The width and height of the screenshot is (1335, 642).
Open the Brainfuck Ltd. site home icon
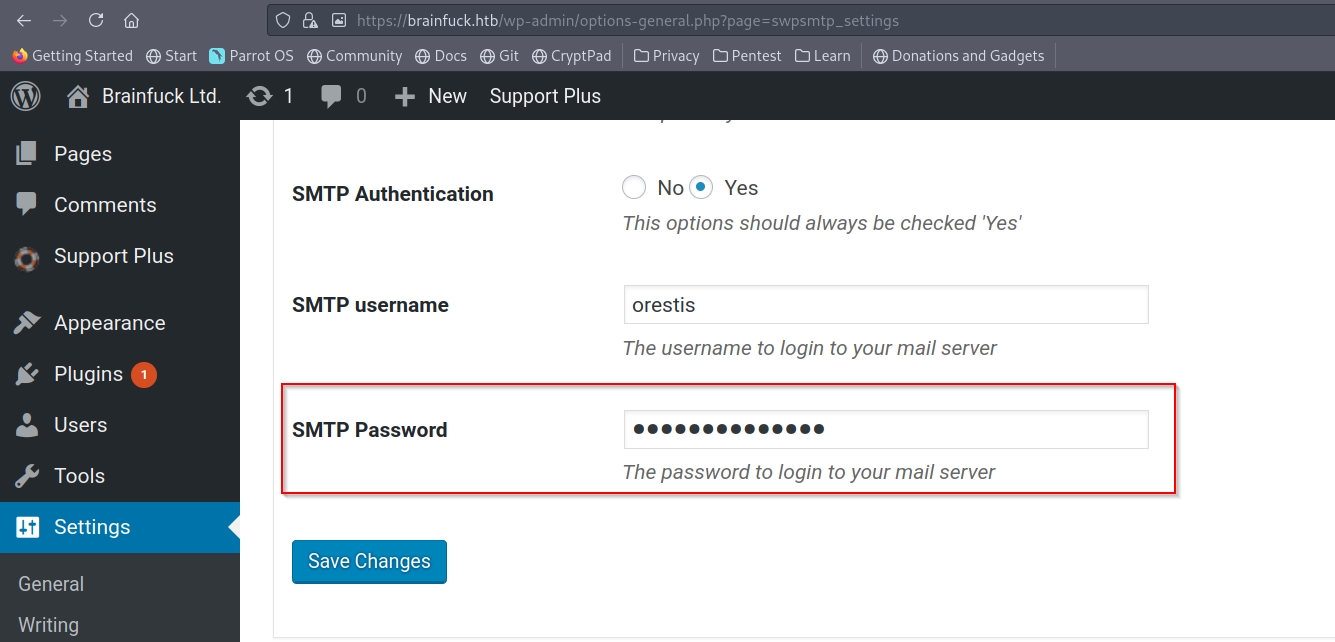[78, 96]
